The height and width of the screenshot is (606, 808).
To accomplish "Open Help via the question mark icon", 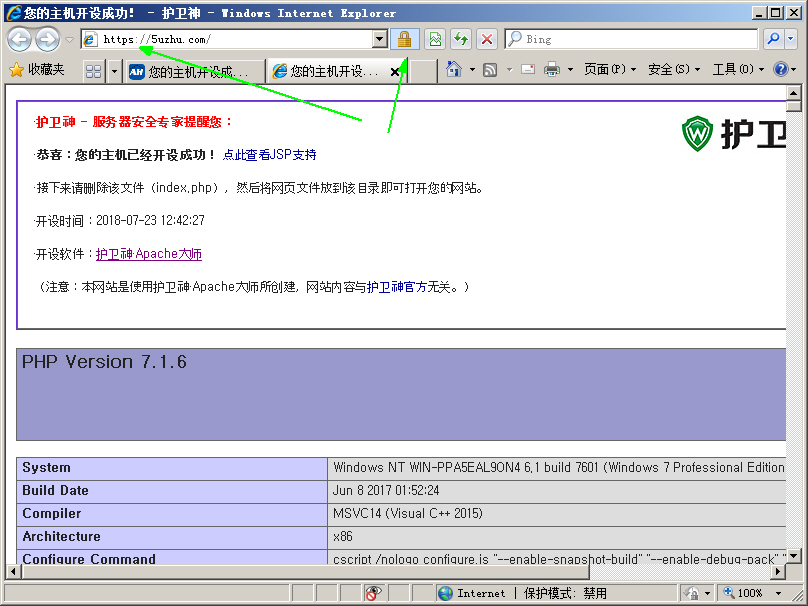I will (x=780, y=69).
